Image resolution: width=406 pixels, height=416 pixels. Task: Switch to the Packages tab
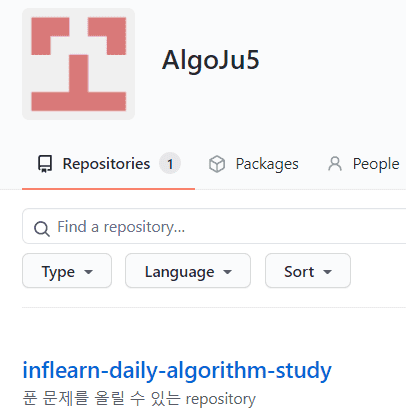point(254,164)
